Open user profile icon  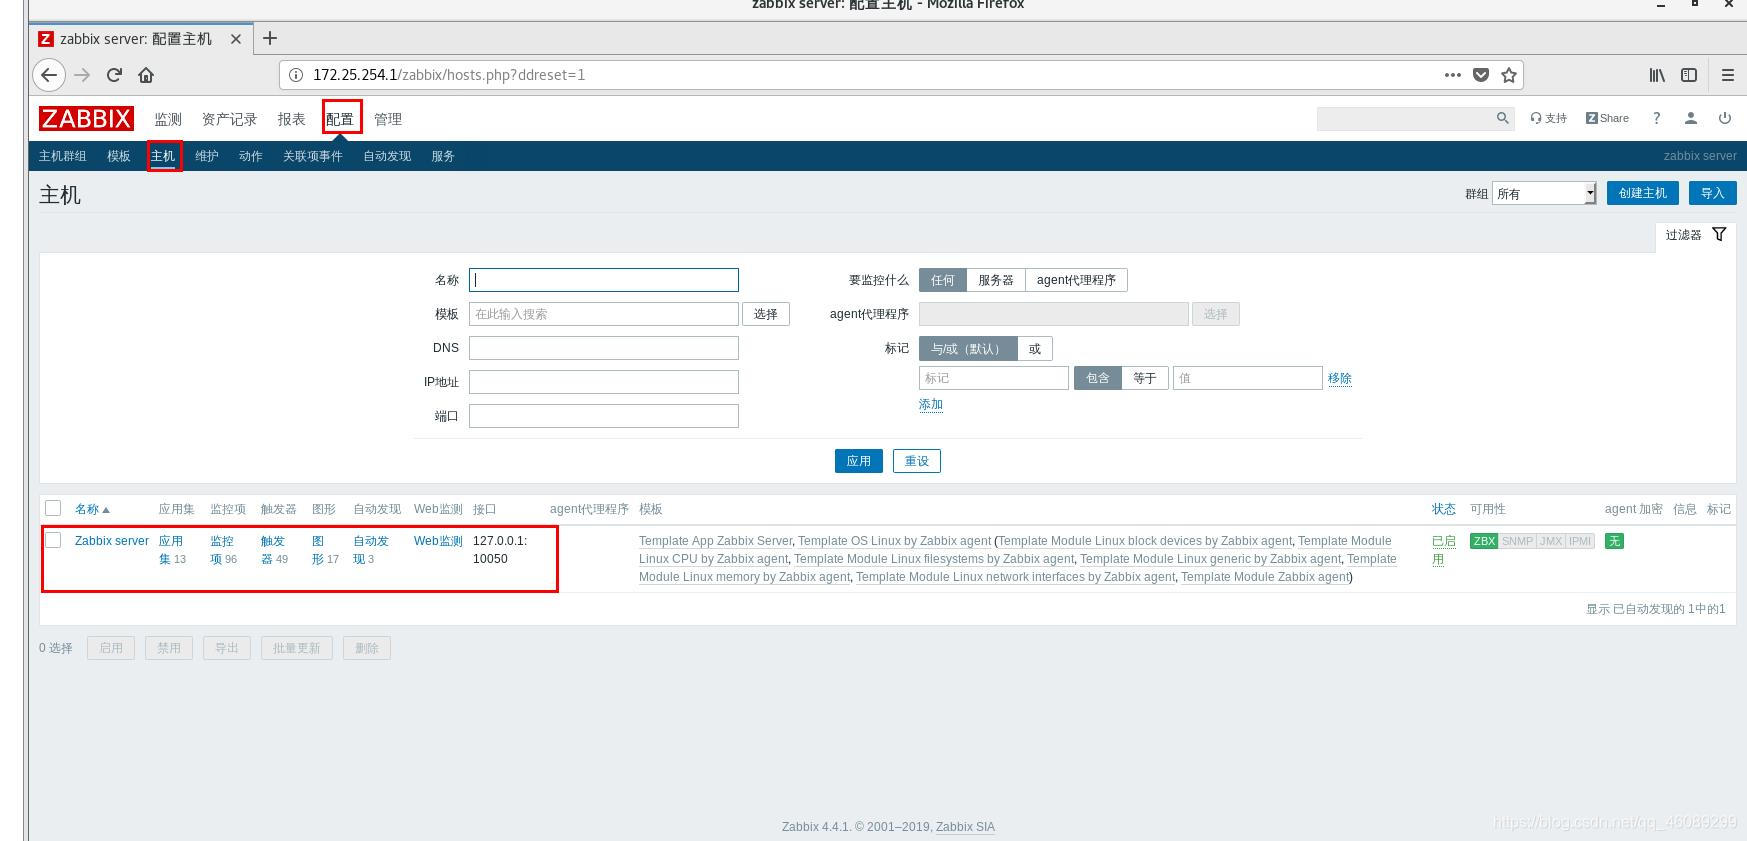click(x=1691, y=118)
